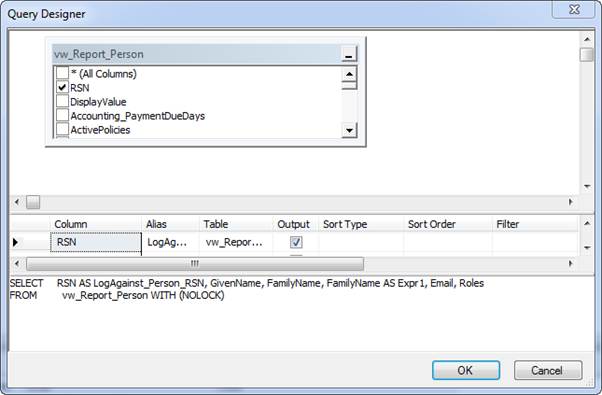Click the LogAg... Alias cell

click(x=170, y=242)
